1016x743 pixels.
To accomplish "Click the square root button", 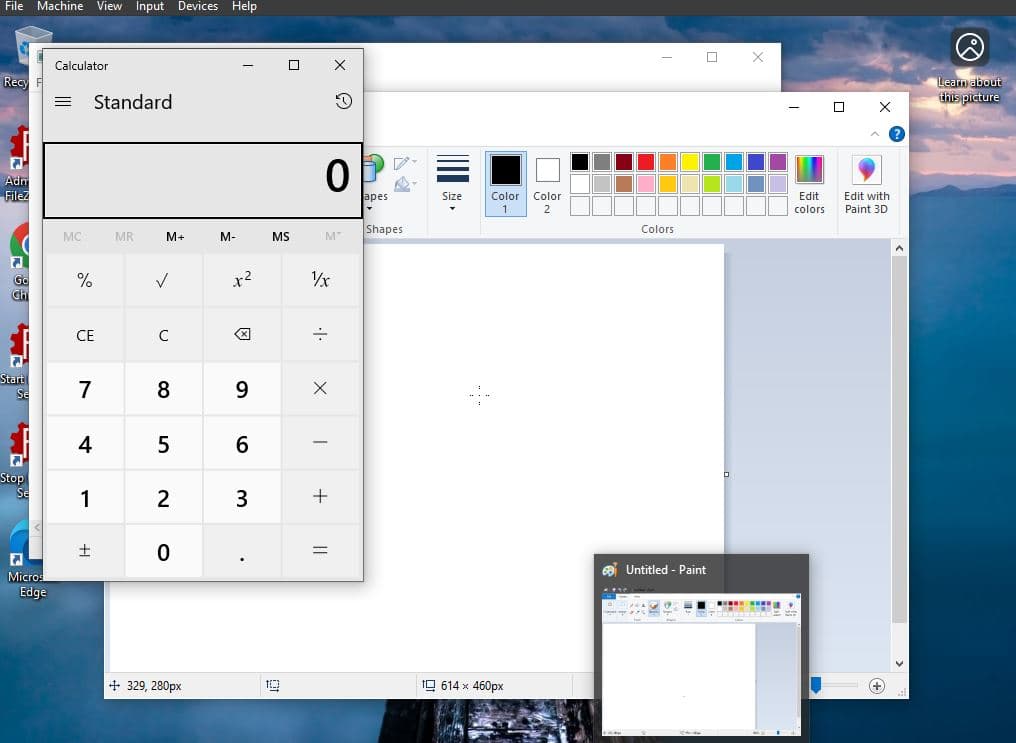I will point(163,281).
